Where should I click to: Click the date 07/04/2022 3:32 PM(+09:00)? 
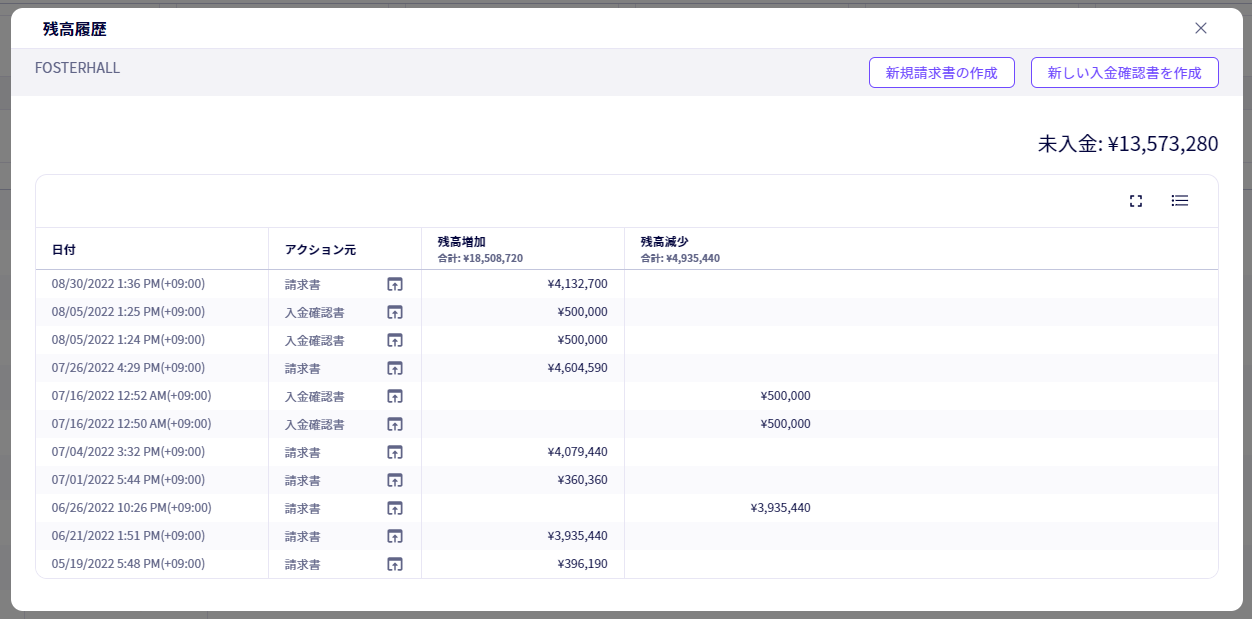[128, 452]
